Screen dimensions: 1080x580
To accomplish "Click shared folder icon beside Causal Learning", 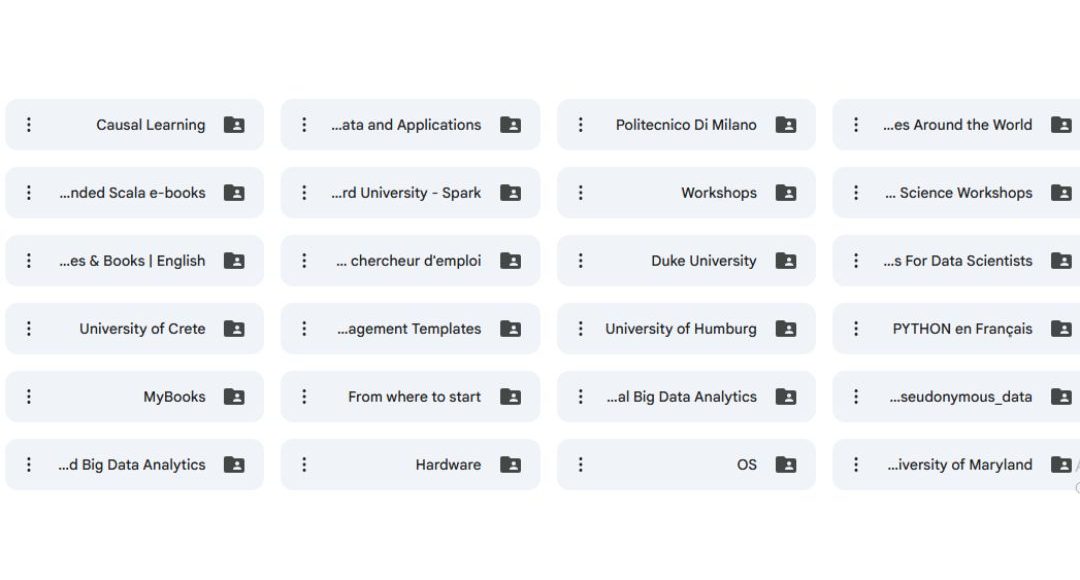I will (234, 125).
